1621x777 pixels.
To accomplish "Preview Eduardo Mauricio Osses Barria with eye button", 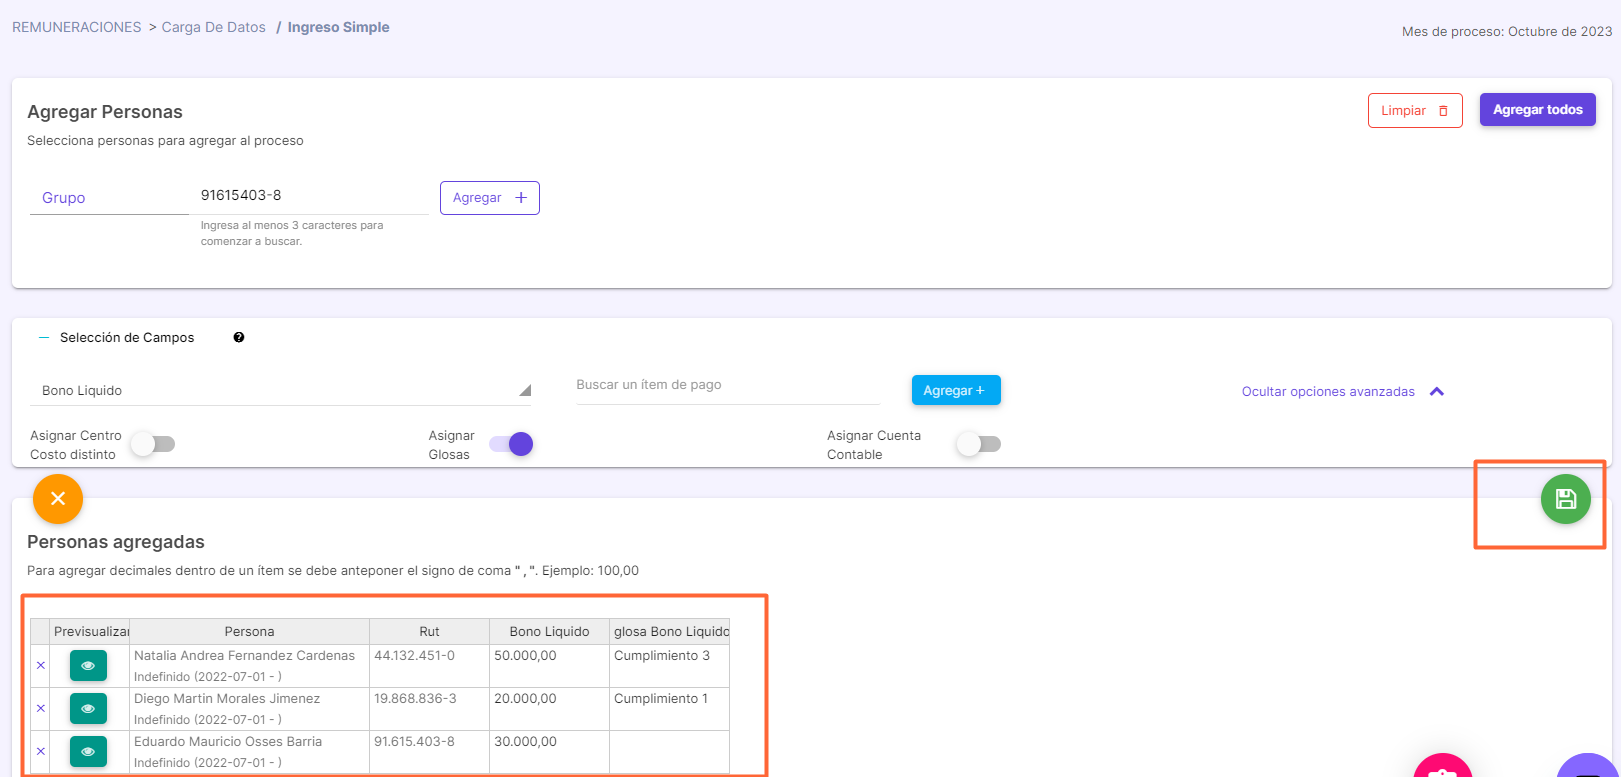I will 88,751.
